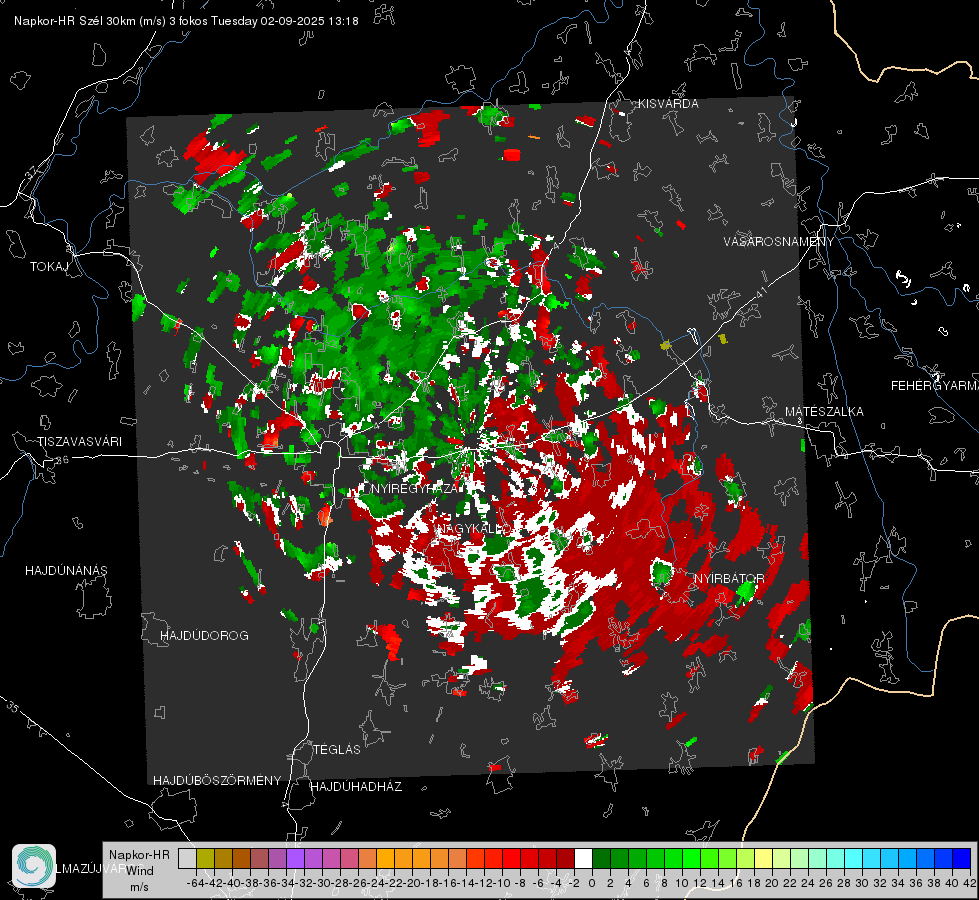Click the HAJDÚNÁNÁS label
The height and width of the screenshot is (900, 979).
66,571
